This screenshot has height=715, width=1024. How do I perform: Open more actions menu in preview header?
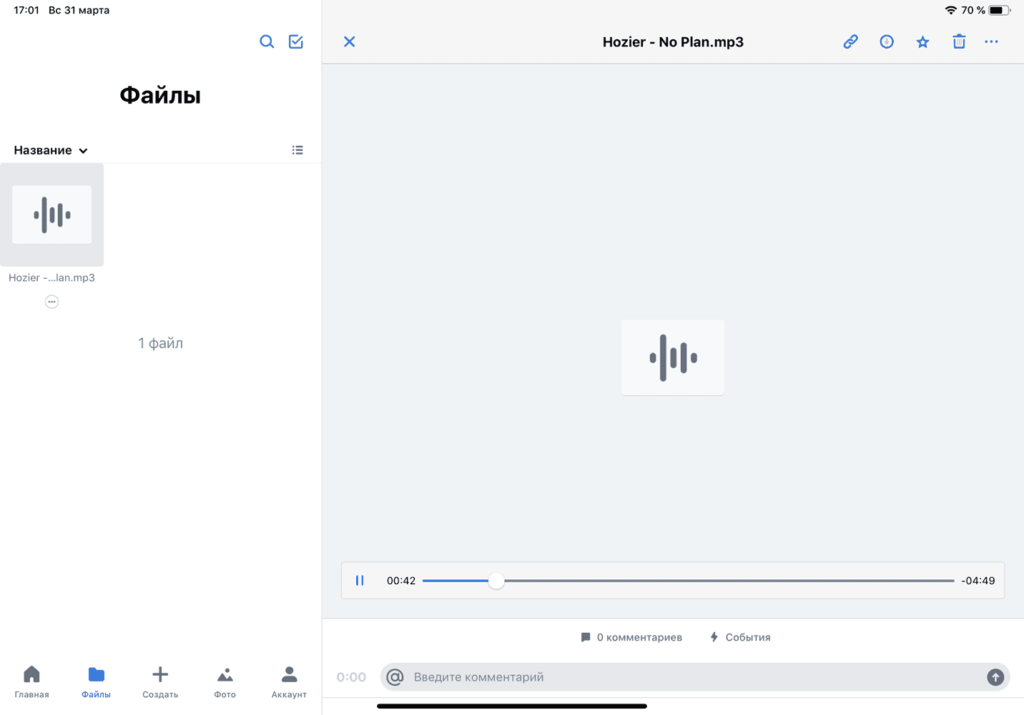pos(991,42)
